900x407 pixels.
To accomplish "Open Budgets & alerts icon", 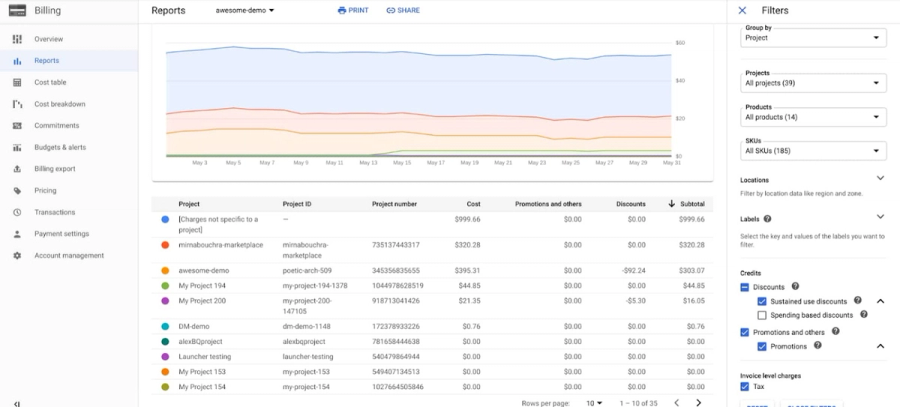I will (x=17, y=148).
